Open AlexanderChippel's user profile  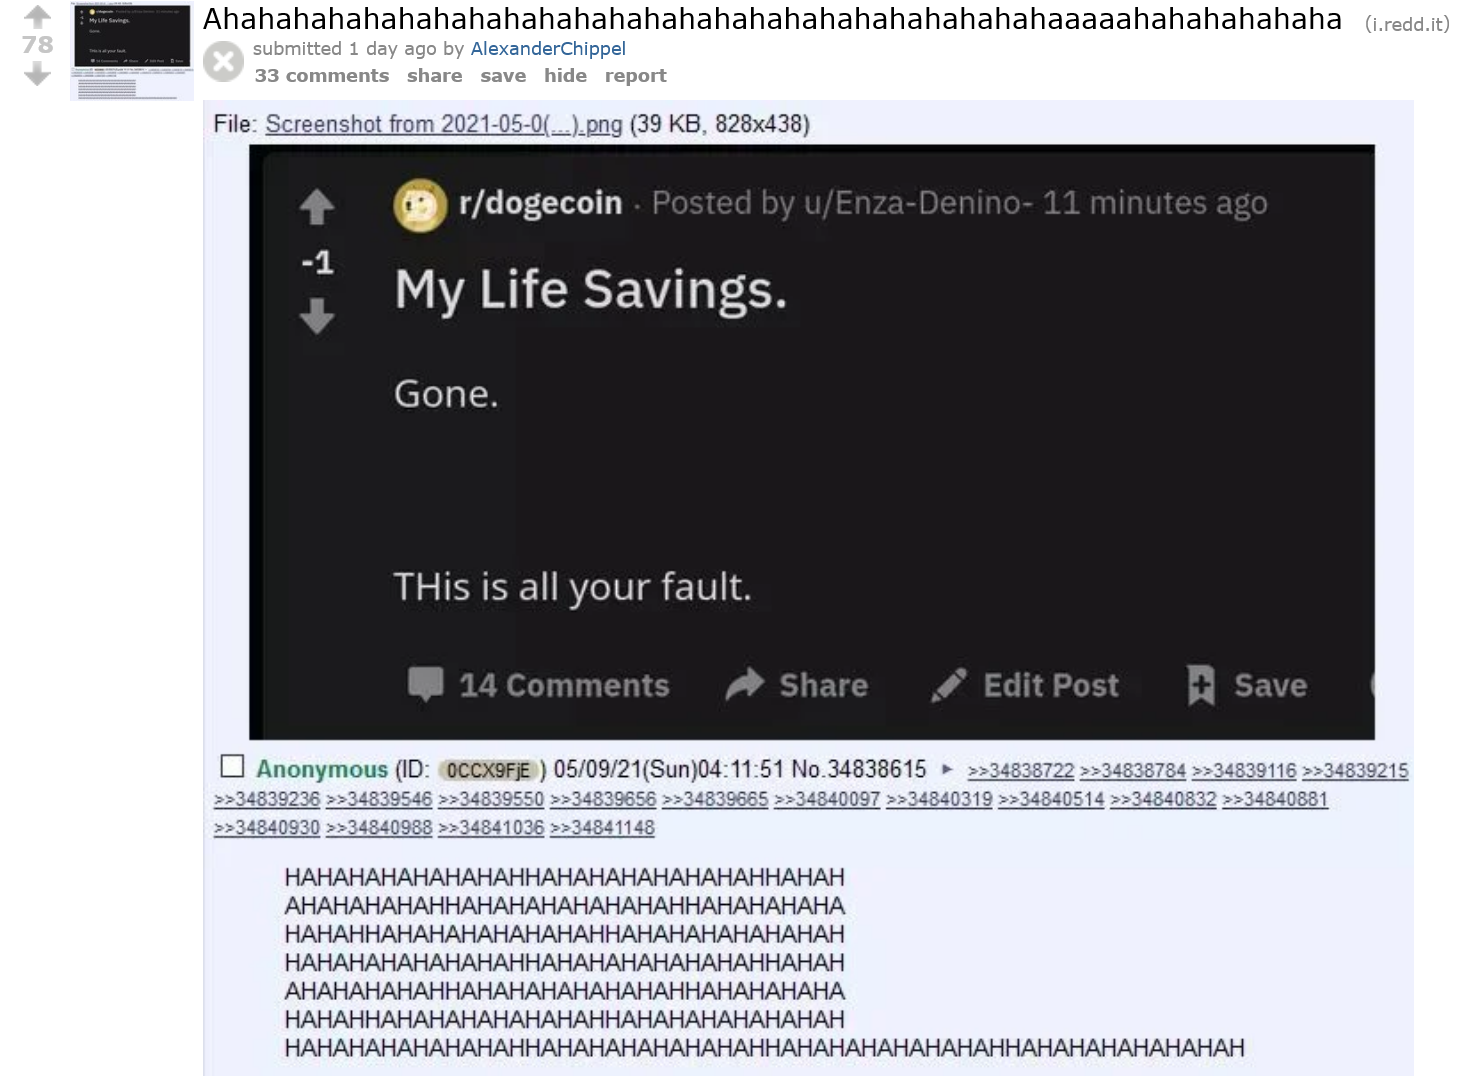[x=548, y=49]
